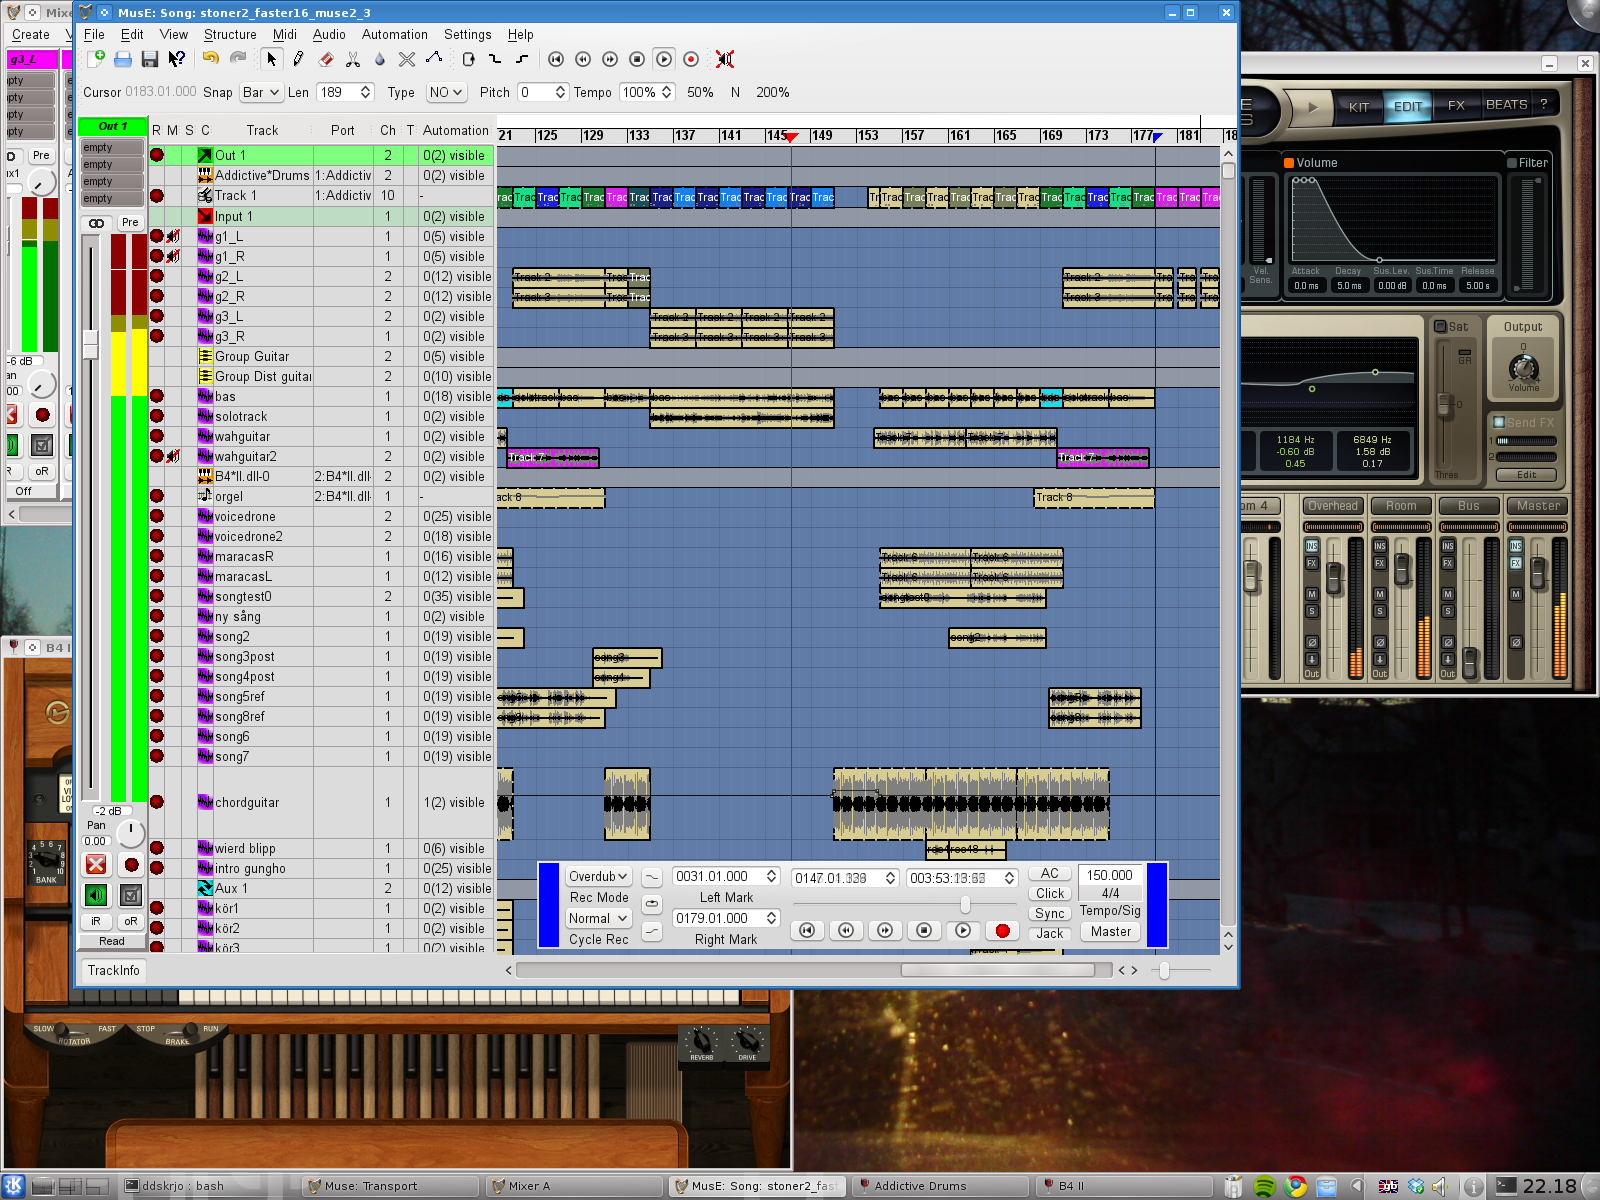Open the Snap Bar dropdown
1600x1200 pixels.
[261, 92]
